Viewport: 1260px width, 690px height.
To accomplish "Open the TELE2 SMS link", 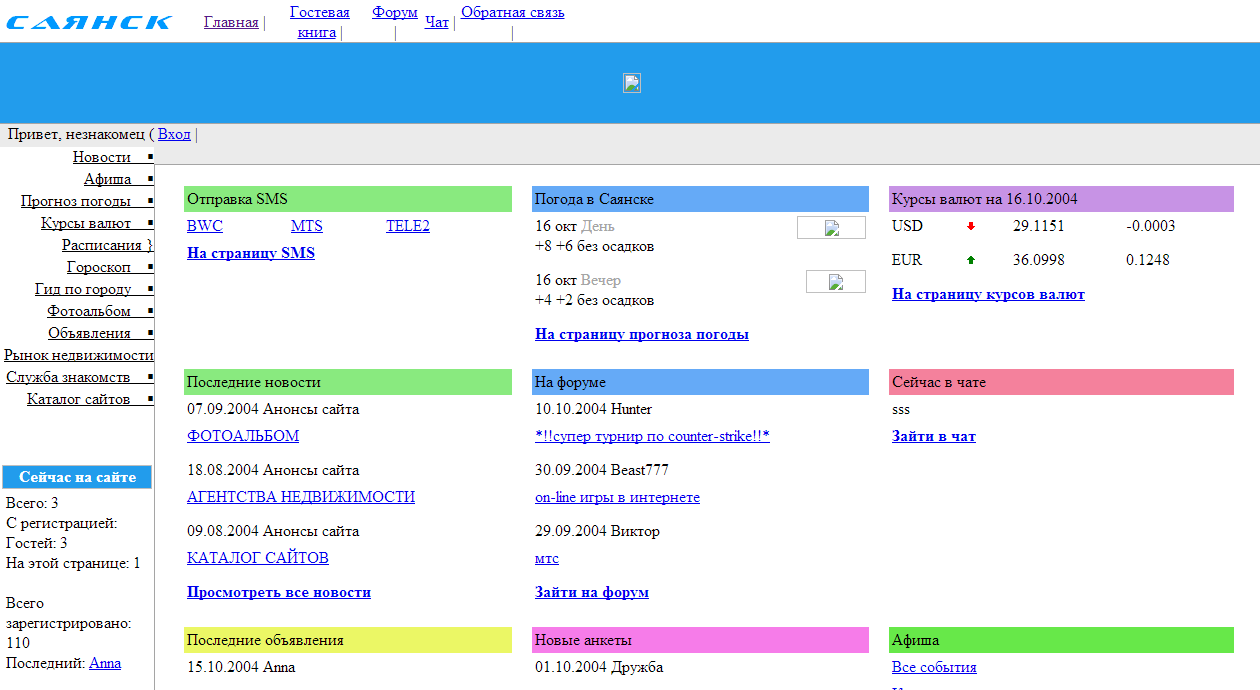I will pos(407,226).
